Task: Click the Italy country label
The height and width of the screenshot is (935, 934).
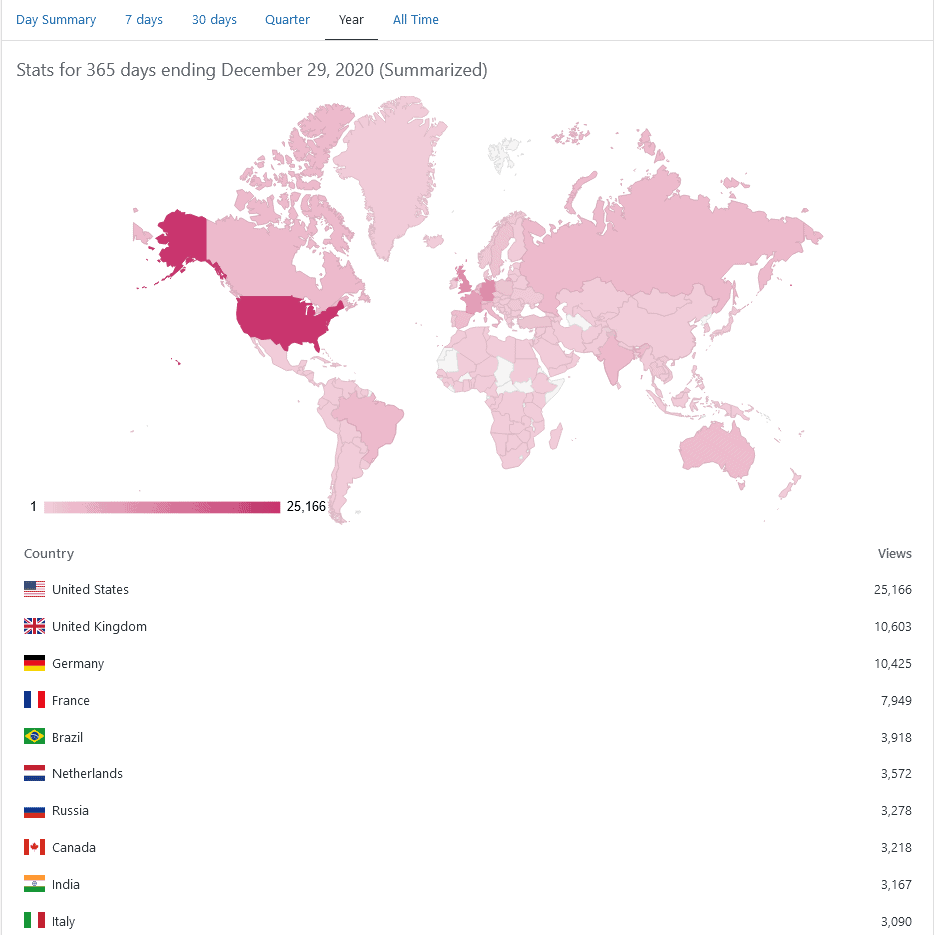Action: 63,921
